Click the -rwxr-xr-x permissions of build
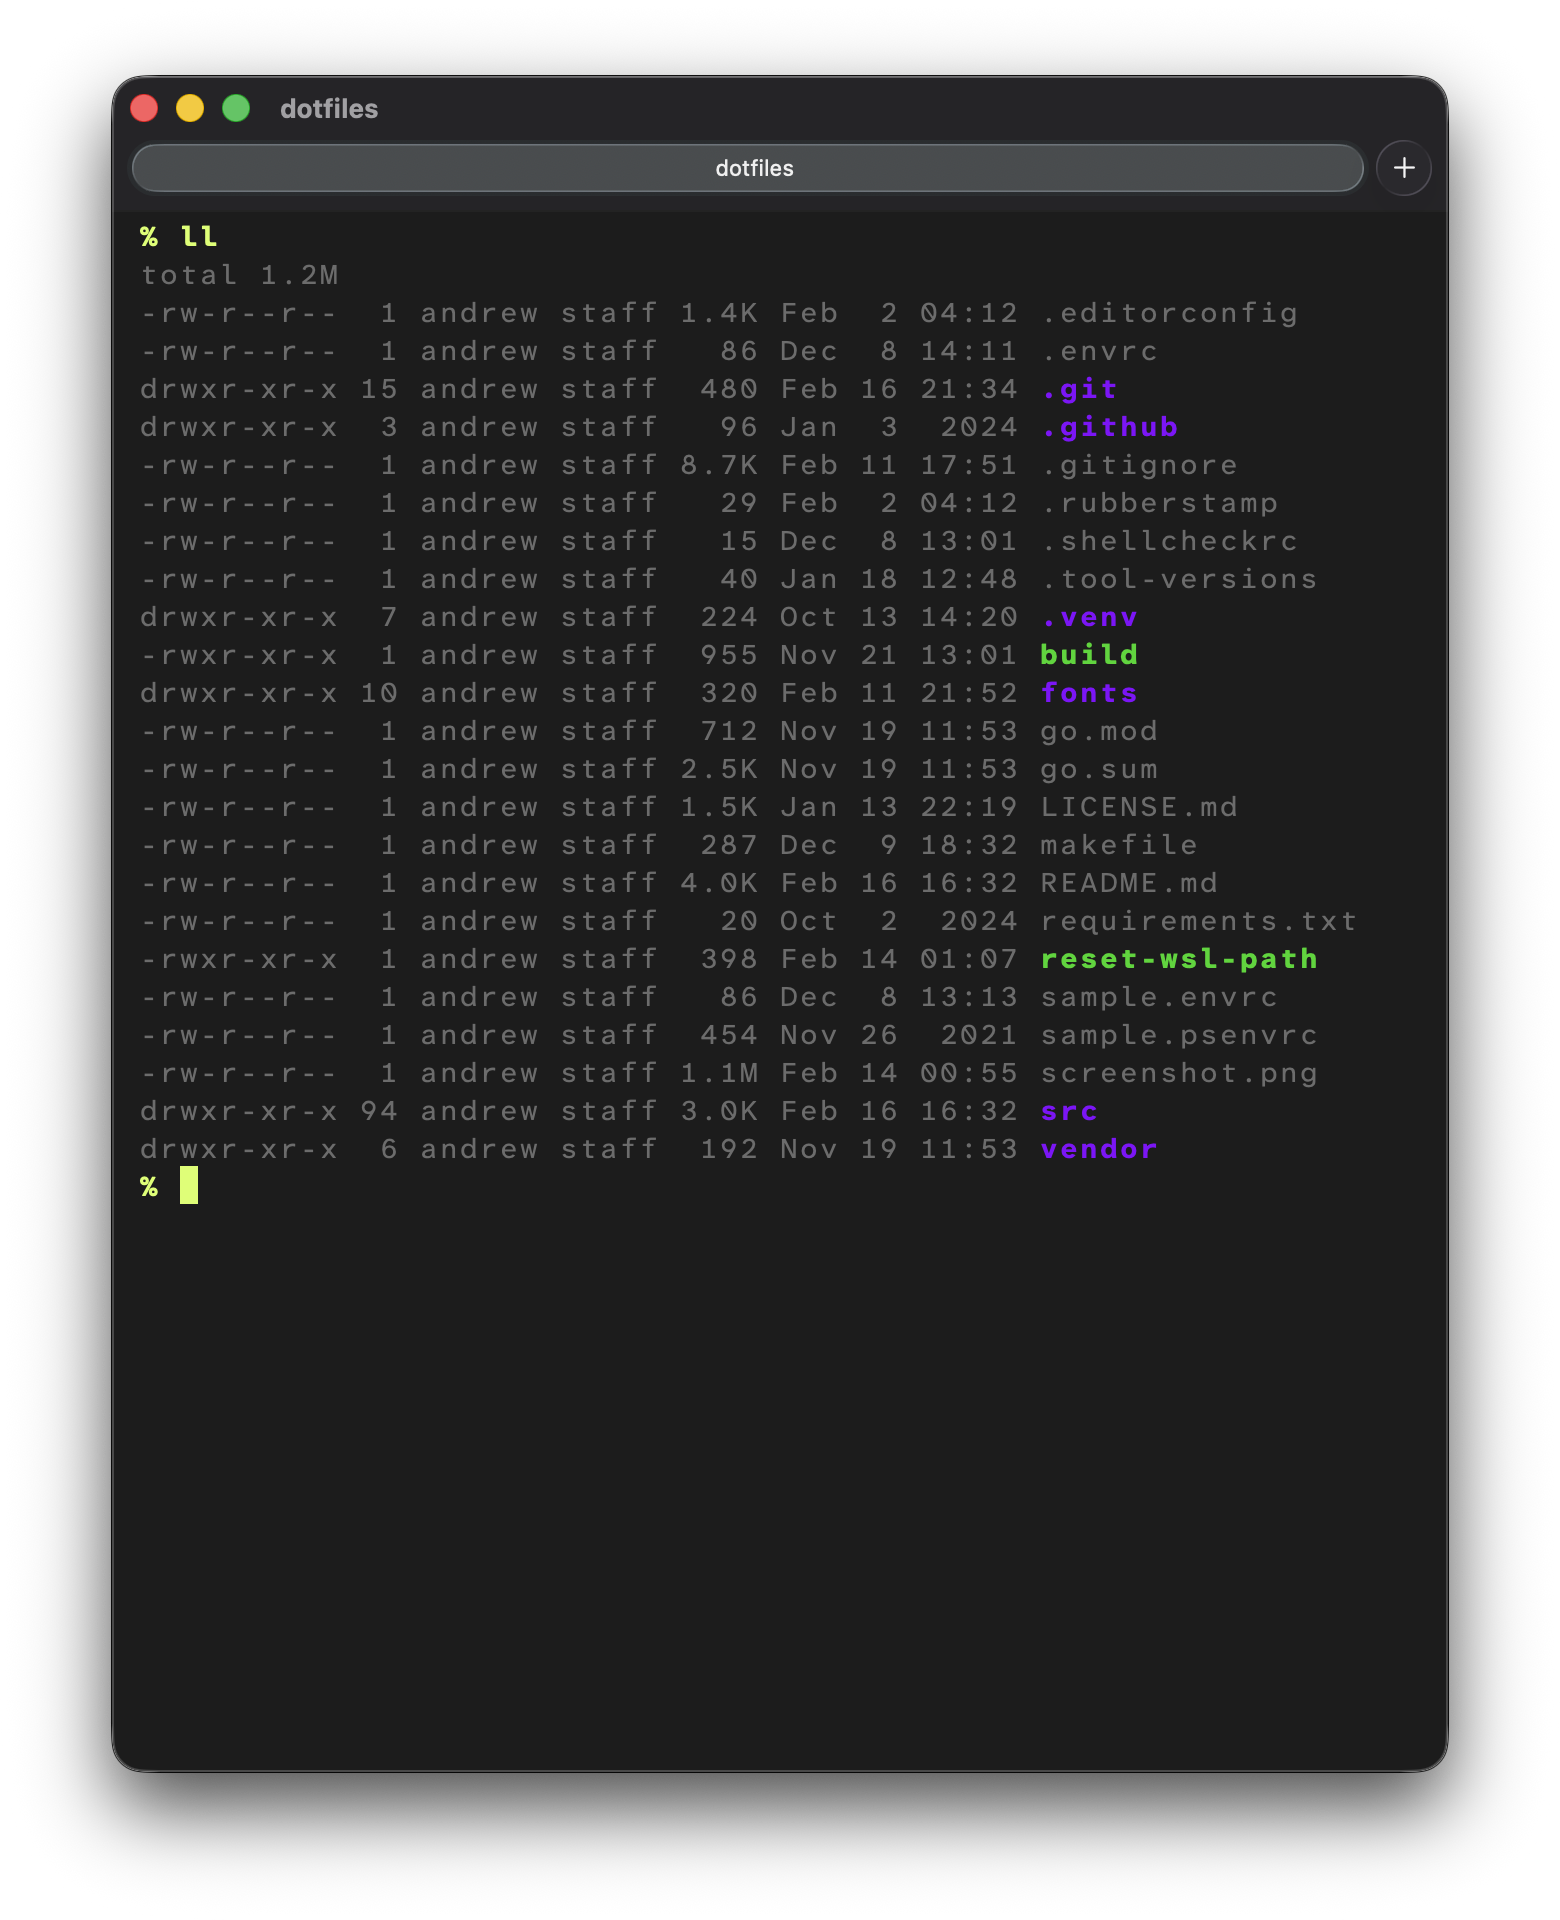Viewport: 1560px width, 1920px height. tap(239, 655)
